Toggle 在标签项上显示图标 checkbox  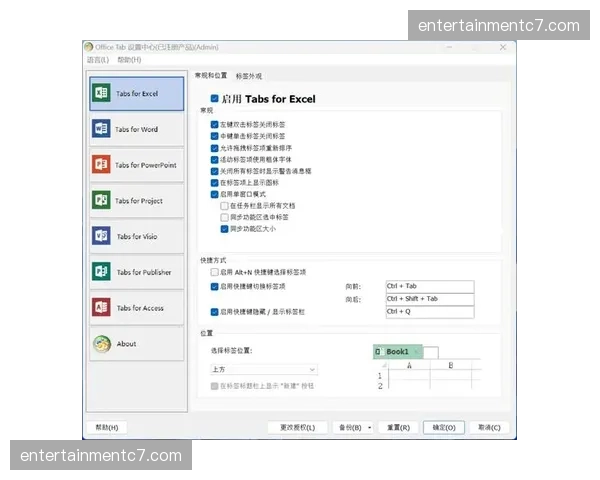coord(215,183)
